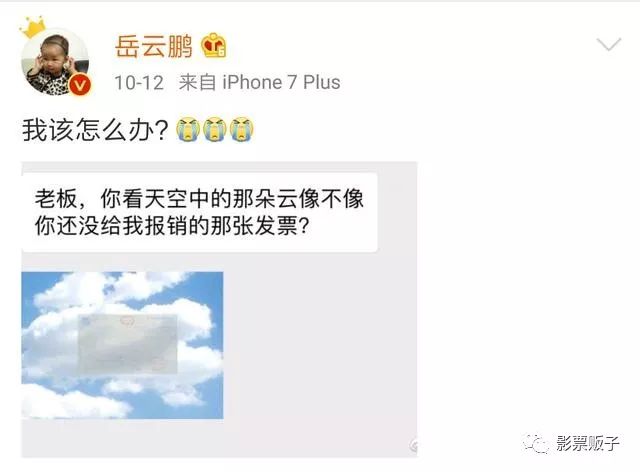Open 岳云鹏's profile avatar photo
Viewport: 640px width, 472px height.
click(55, 62)
